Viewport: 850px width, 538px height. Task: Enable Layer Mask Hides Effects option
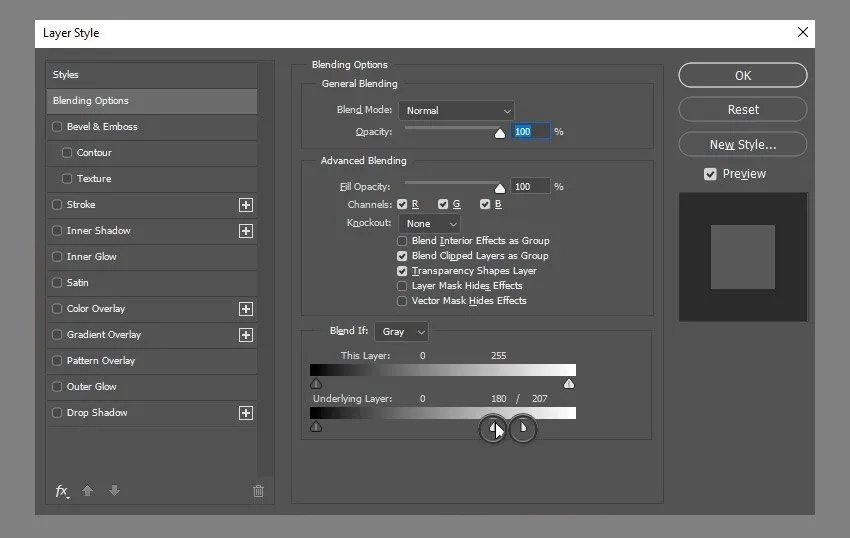[402, 286]
